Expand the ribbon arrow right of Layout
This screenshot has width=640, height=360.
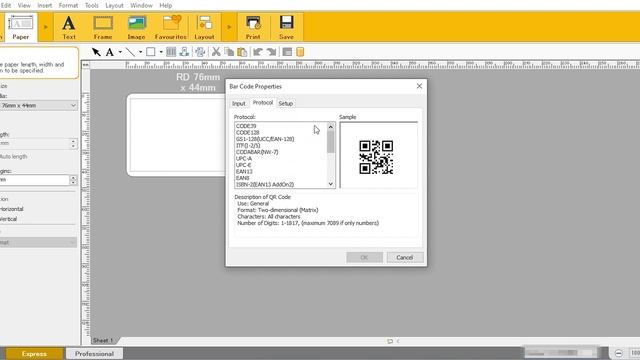(229, 27)
